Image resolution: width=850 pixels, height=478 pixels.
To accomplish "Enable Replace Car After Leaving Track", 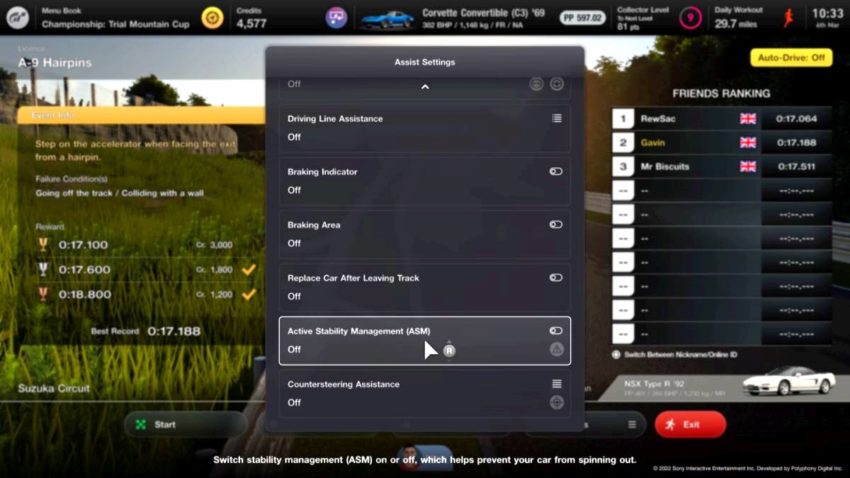I will pos(555,278).
